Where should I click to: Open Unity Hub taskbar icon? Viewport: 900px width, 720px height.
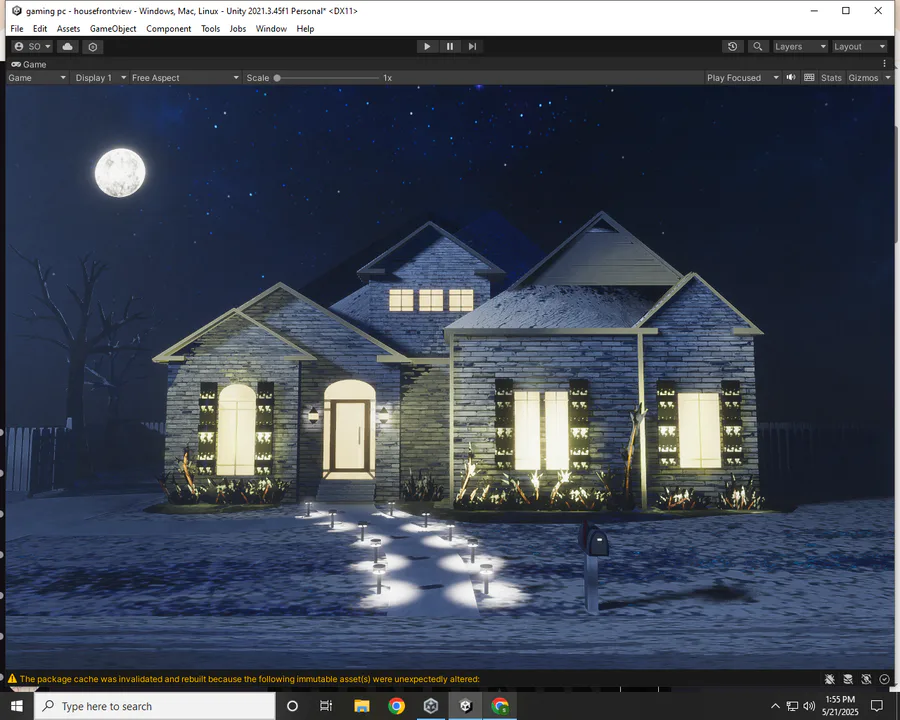pyautogui.click(x=431, y=706)
